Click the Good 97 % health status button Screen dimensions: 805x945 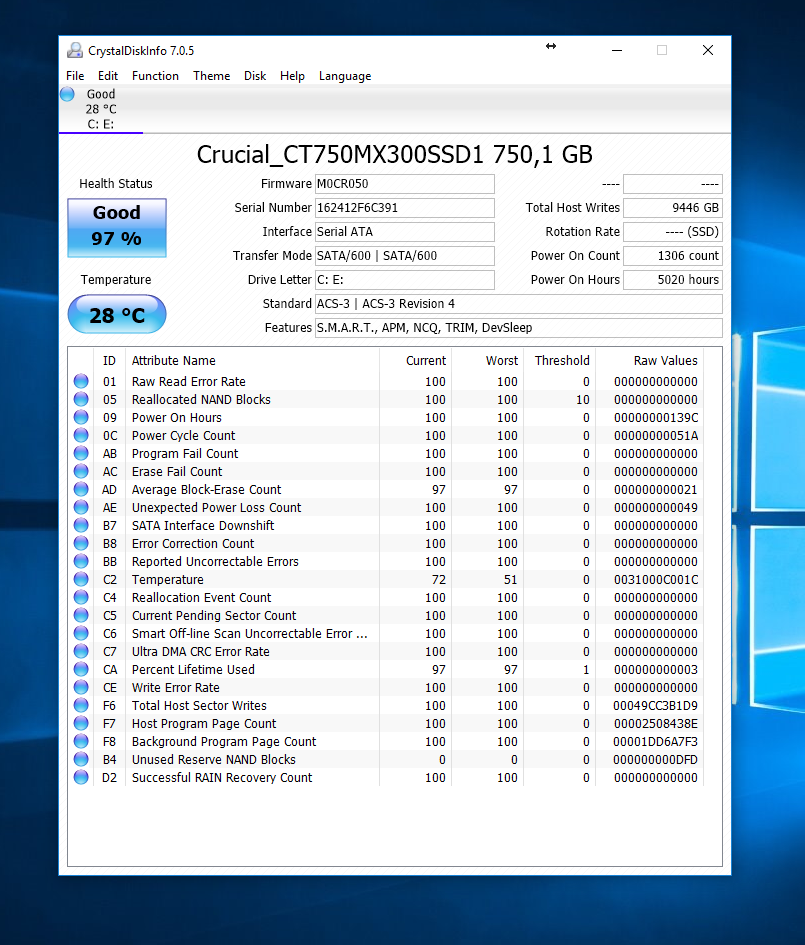point(117,228)
